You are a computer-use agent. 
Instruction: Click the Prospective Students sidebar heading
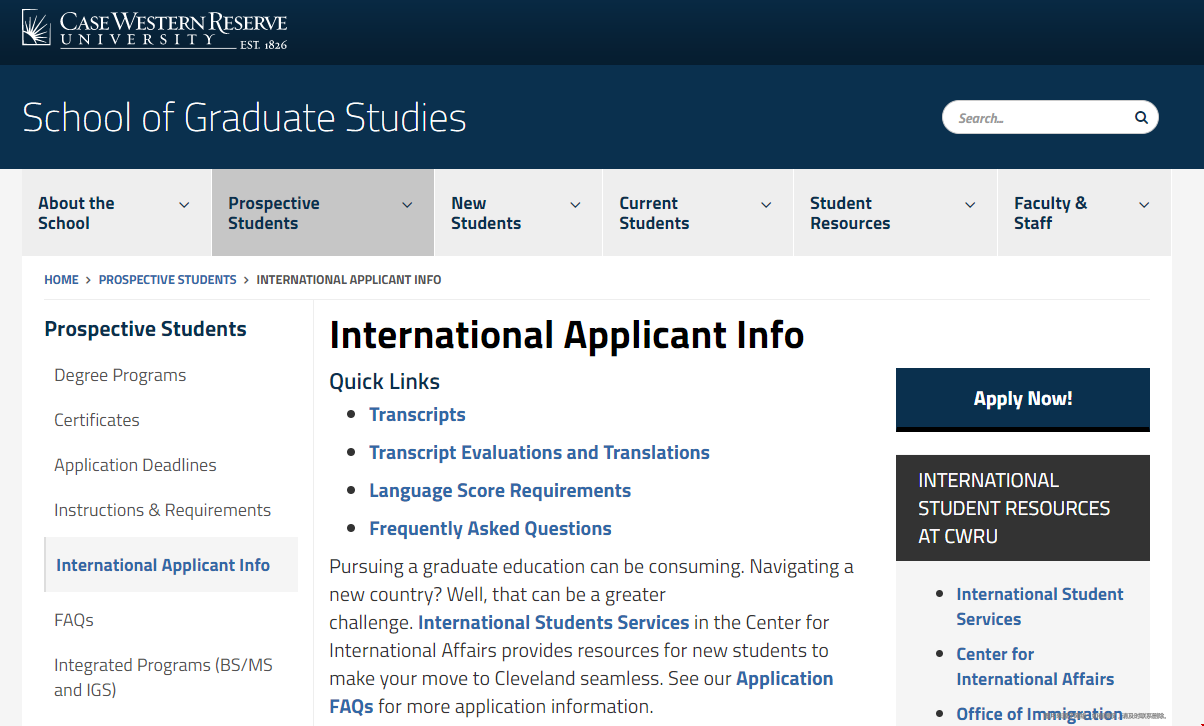coord(146,329)
